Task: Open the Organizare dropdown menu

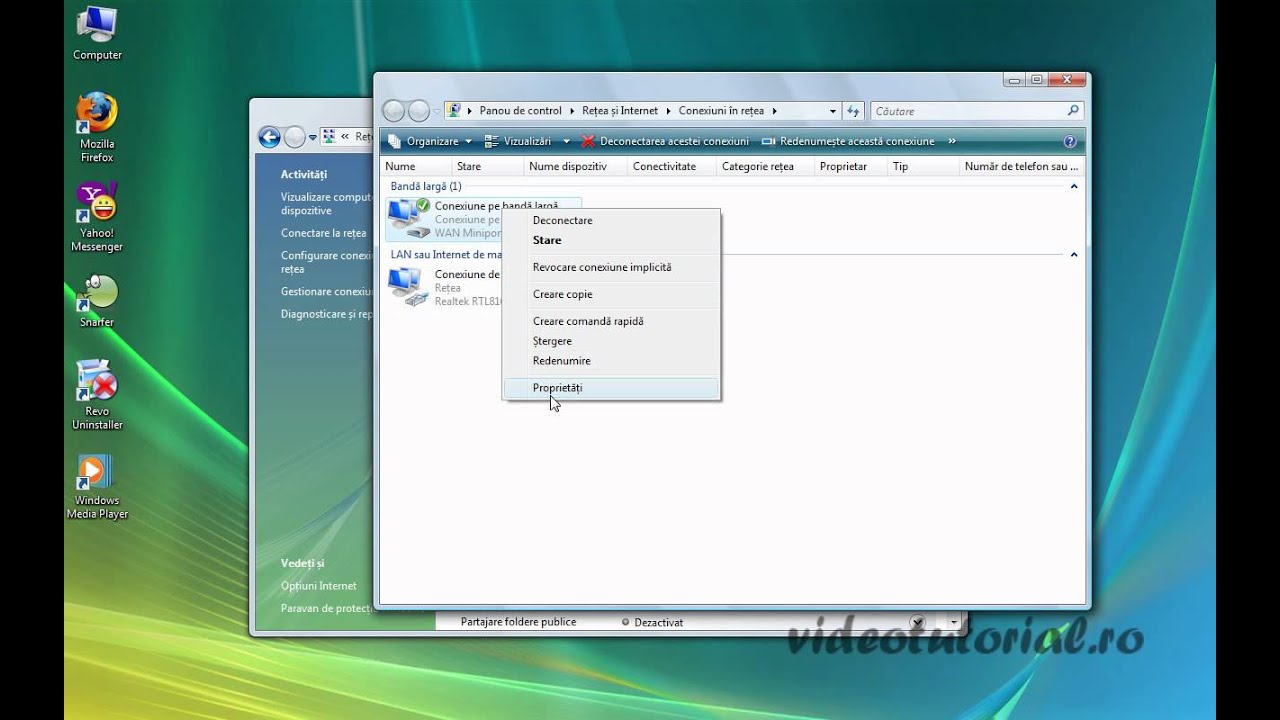Action: (x=430, y=141)
